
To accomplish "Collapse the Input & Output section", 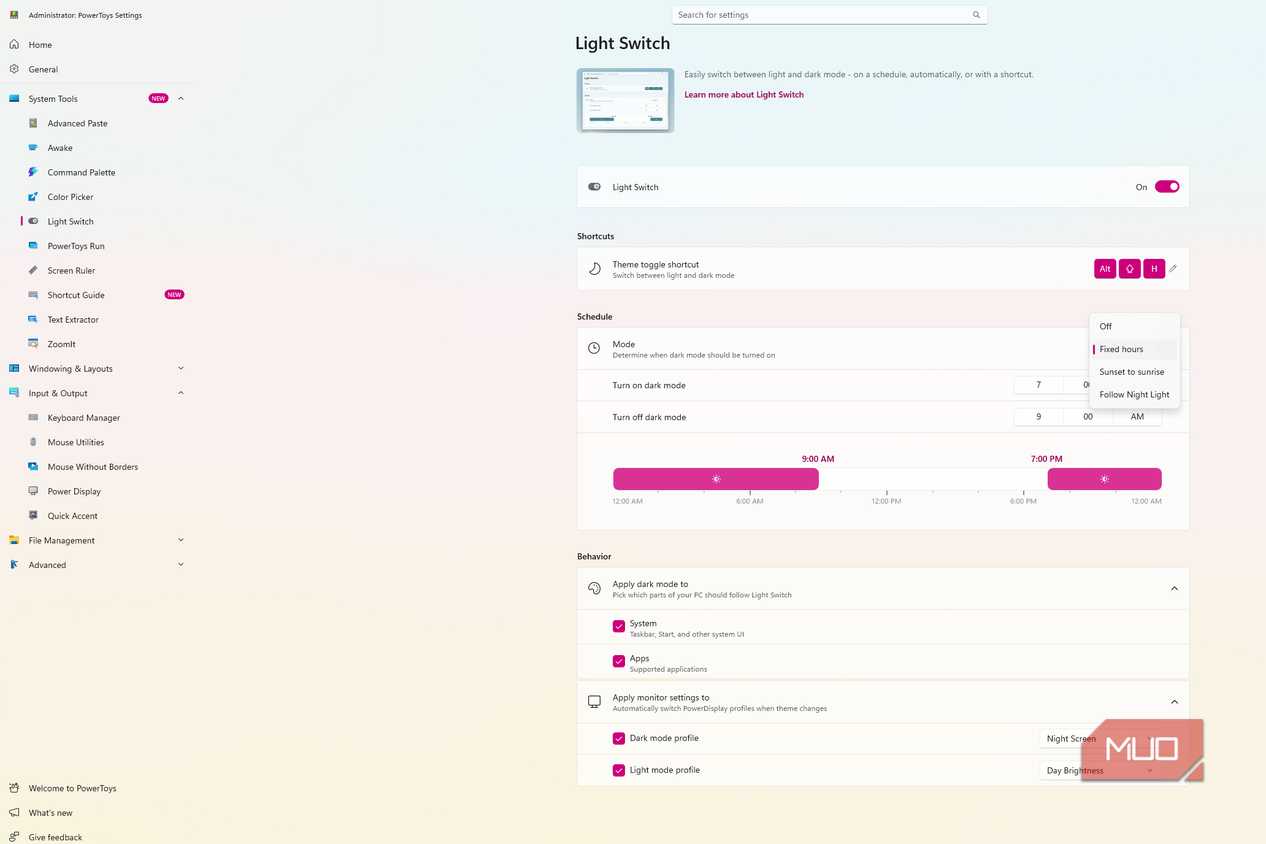I will click(181, 393).
